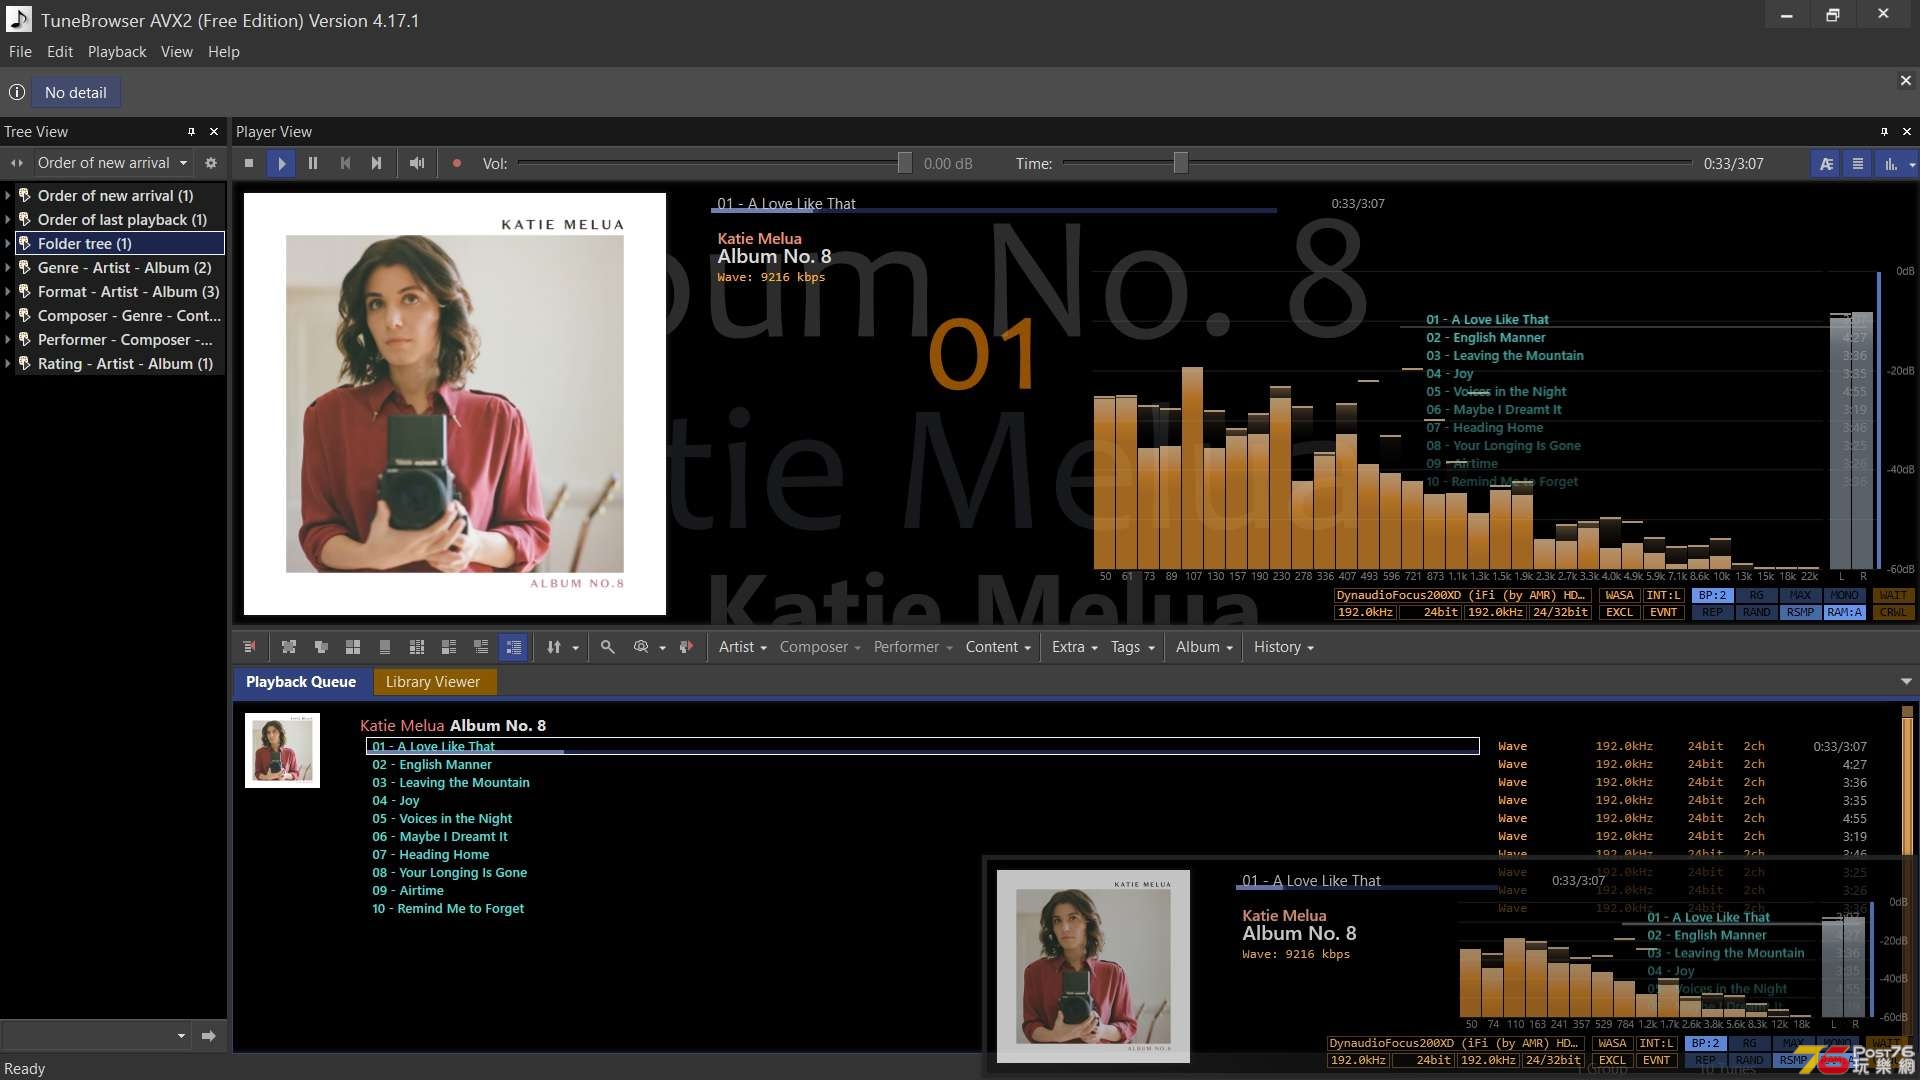Viewport: 1920px width, 1080px height.
Task: Click the eye view options icon
Action: click(641, 647)
